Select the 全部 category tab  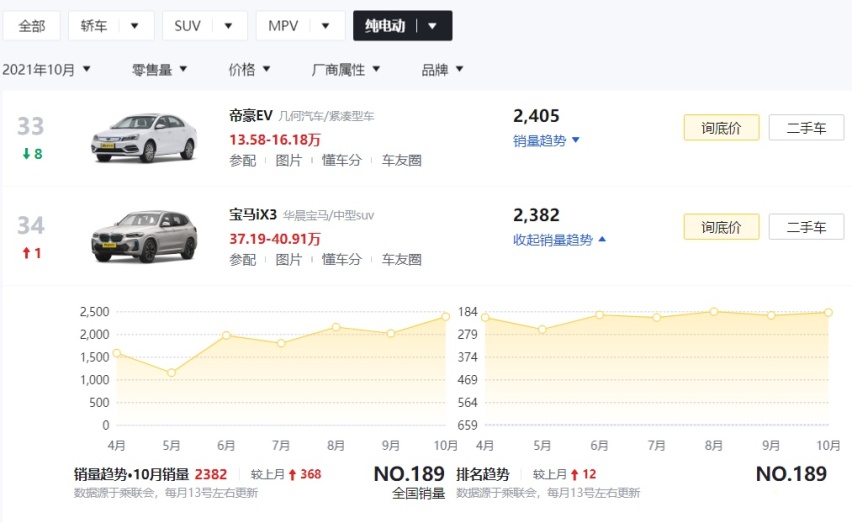pos(32,26)
